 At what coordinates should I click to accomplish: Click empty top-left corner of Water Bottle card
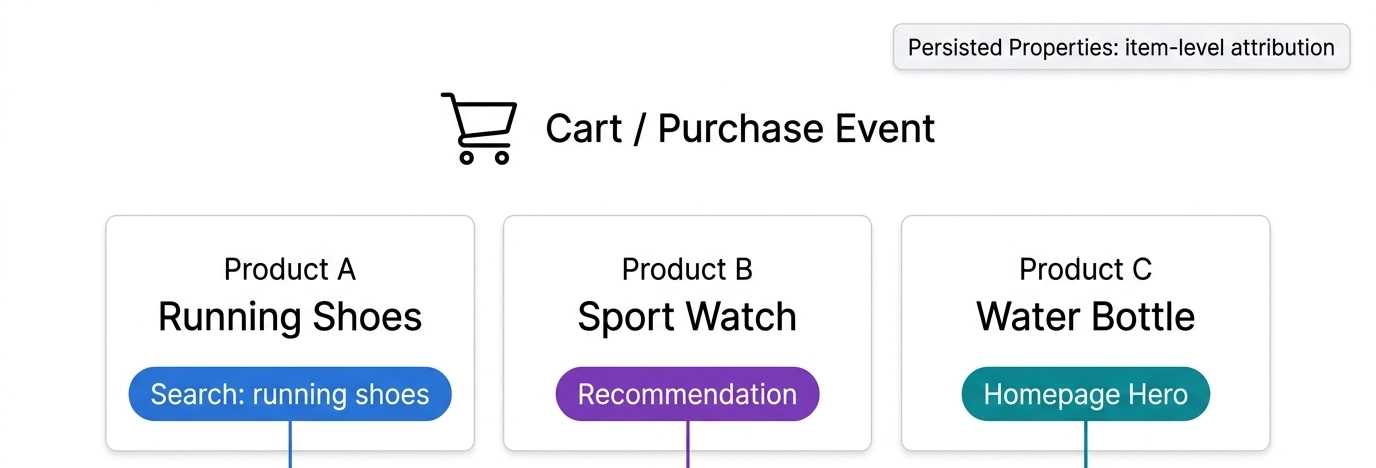[x=925, y=236]
